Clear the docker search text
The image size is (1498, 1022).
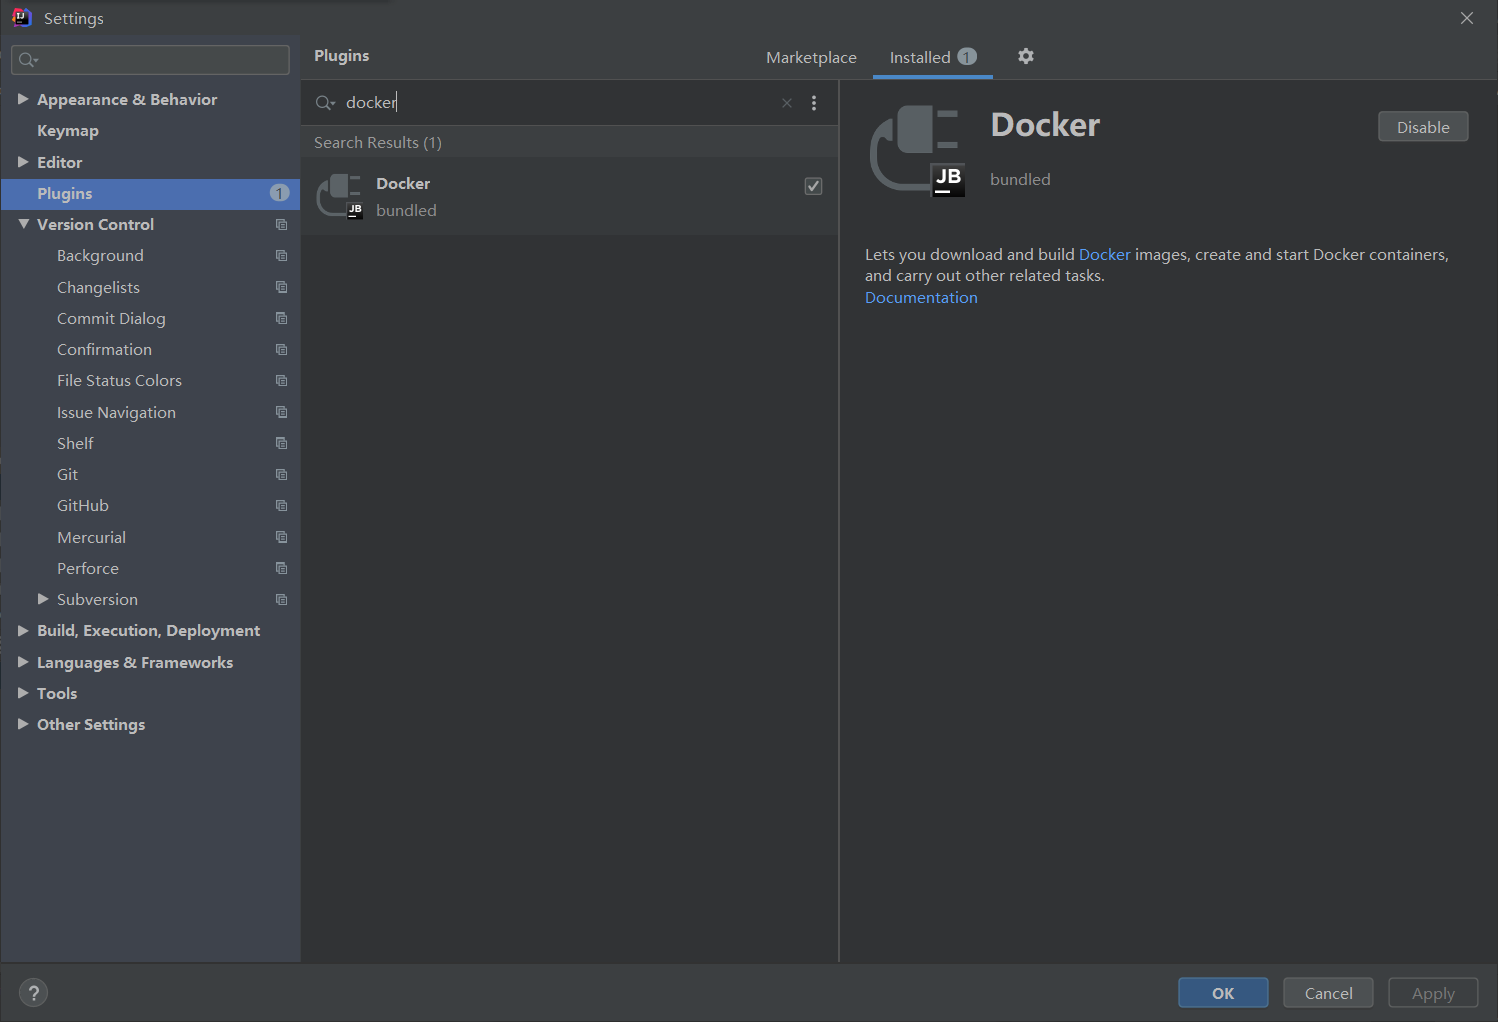787,103
